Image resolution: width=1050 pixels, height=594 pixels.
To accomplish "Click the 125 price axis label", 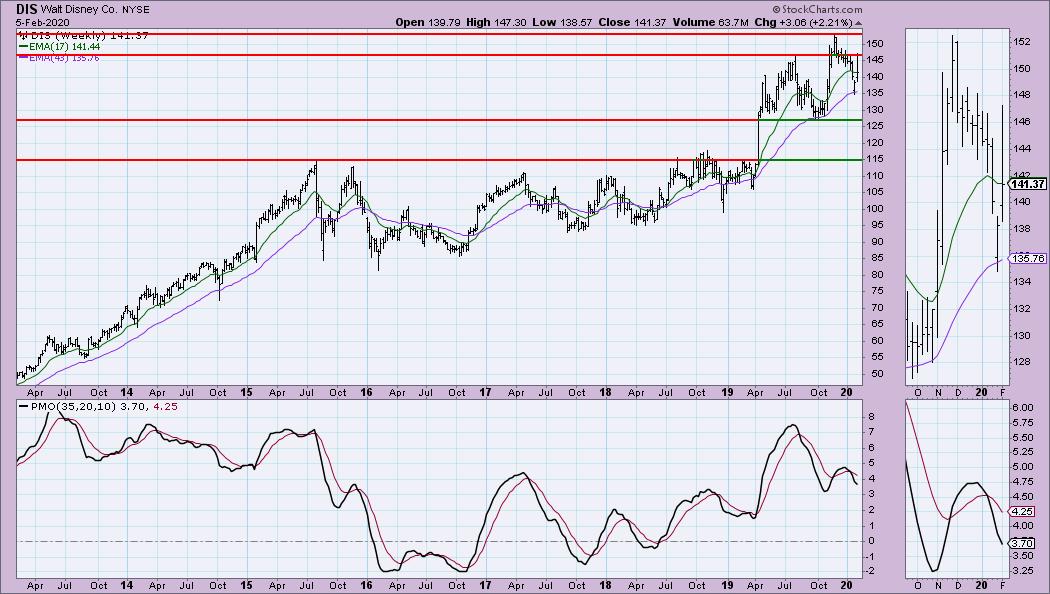I will click(874, 126).
